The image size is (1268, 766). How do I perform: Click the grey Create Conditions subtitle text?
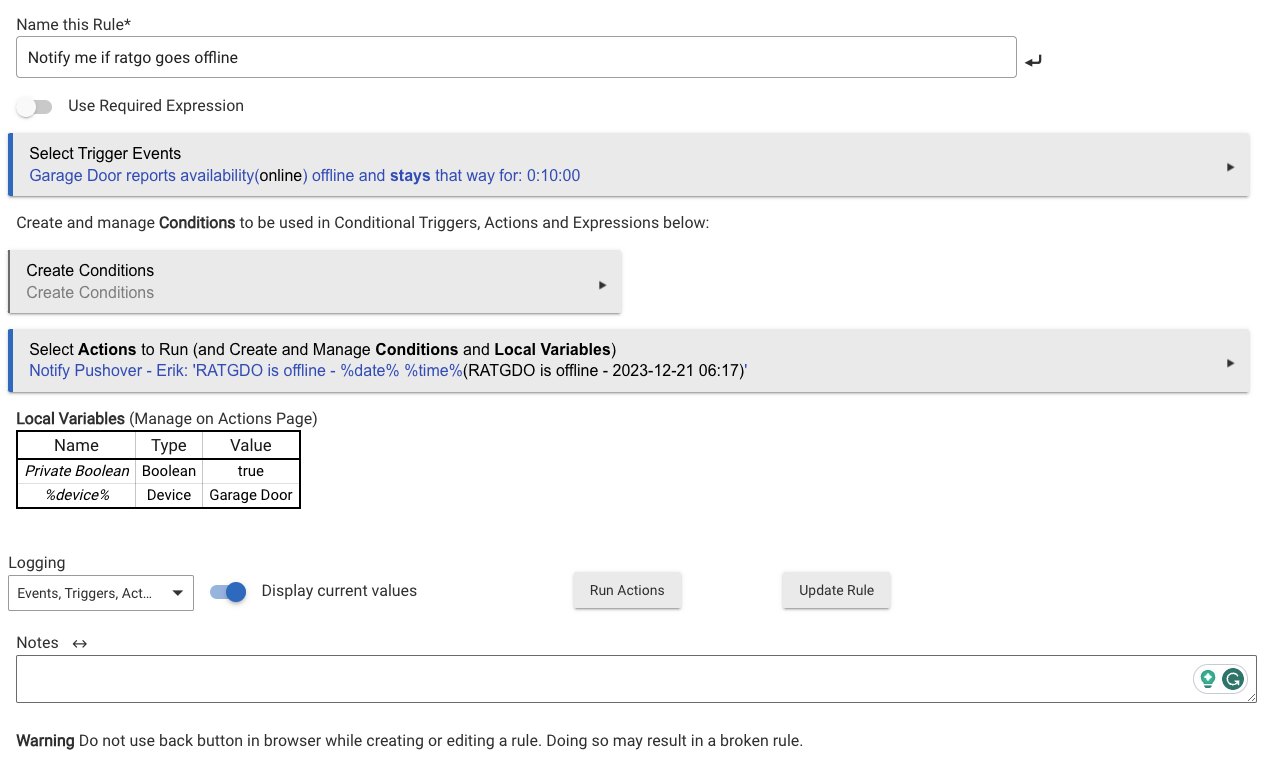(x=90, y=293)
